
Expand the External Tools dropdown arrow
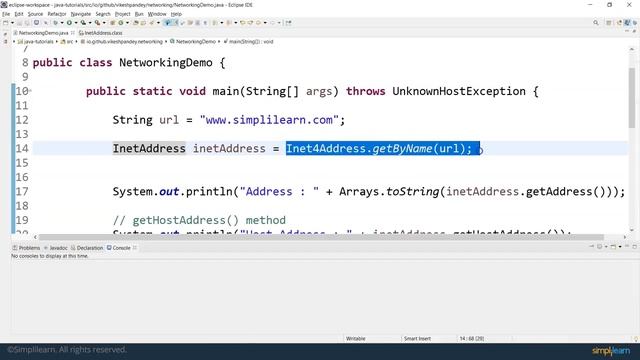(x=104, y=23)
